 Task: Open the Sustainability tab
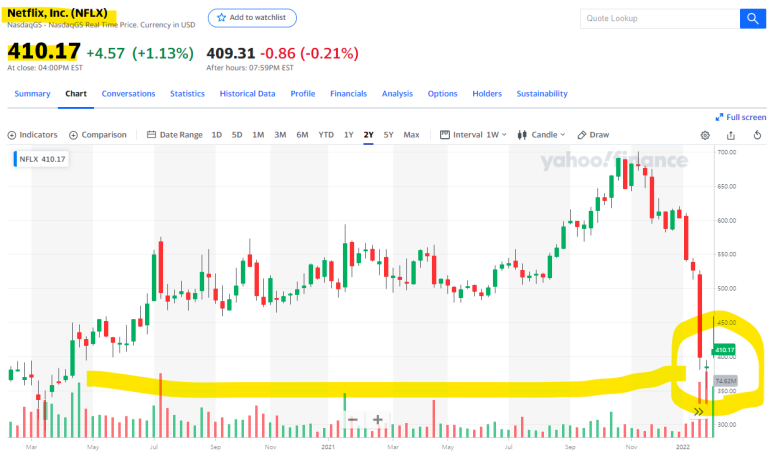pos(542,94)
